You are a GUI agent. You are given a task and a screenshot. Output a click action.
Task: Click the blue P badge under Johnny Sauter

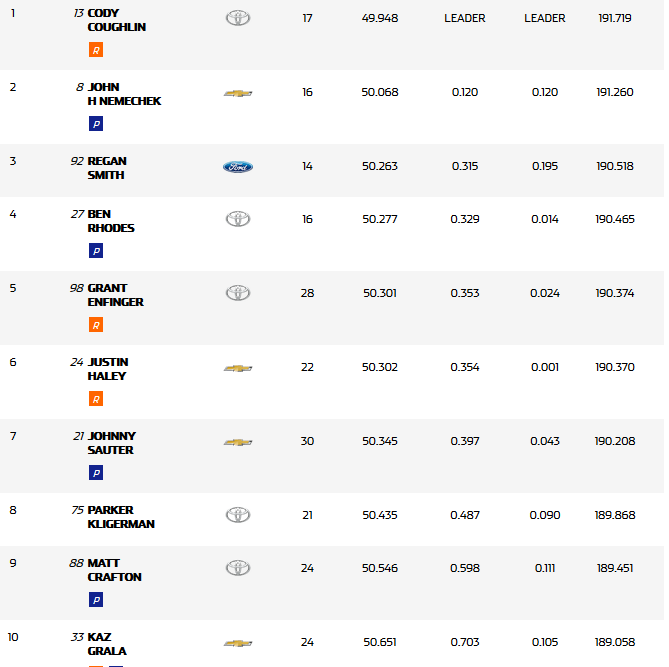(96, 473)
